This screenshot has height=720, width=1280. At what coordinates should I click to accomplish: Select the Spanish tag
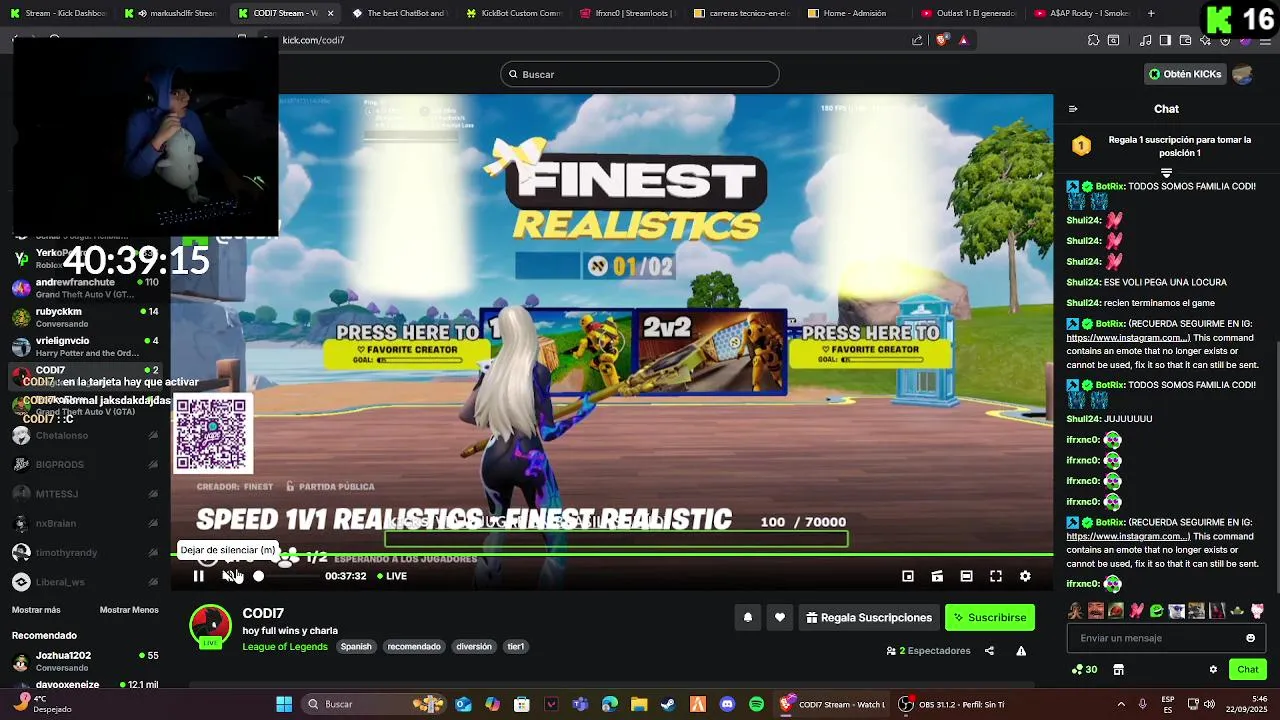(x=356, y=647)
